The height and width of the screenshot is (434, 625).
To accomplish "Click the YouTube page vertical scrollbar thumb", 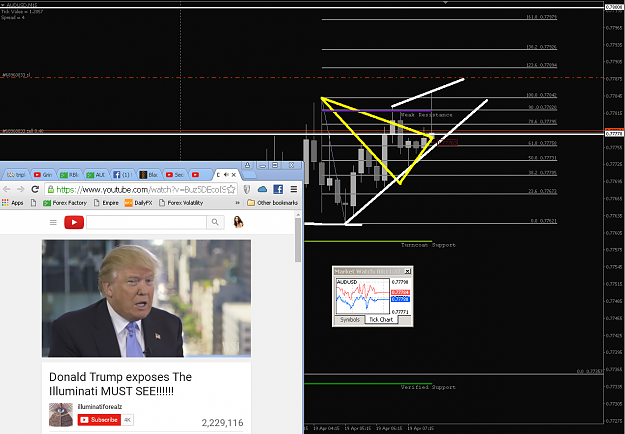I will [298, 240].
